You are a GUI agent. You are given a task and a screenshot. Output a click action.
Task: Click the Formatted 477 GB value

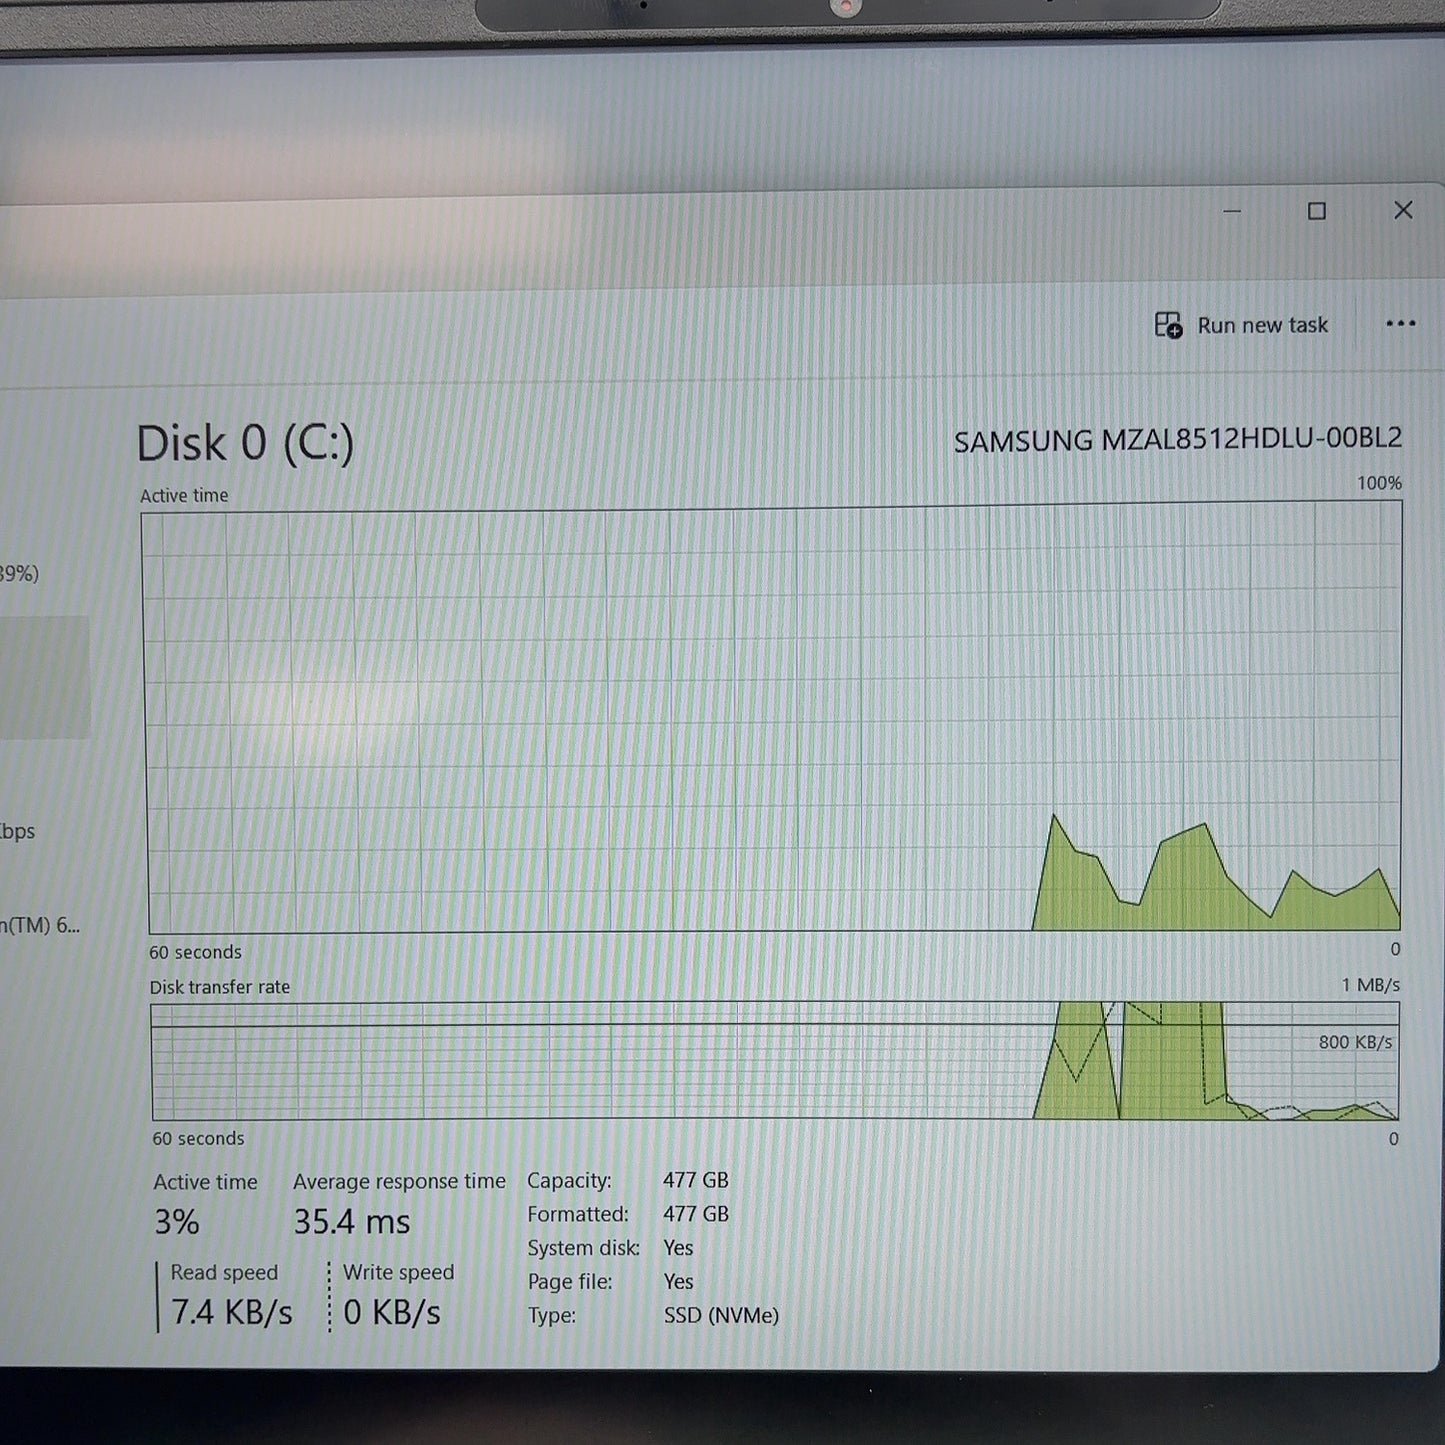(x=695, y=1214)
